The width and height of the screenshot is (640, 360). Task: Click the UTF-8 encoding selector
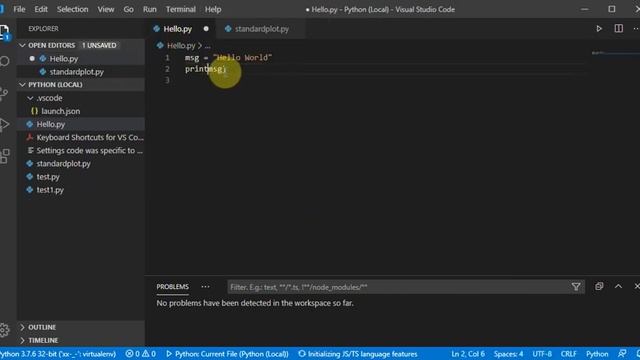pos(542,354)
